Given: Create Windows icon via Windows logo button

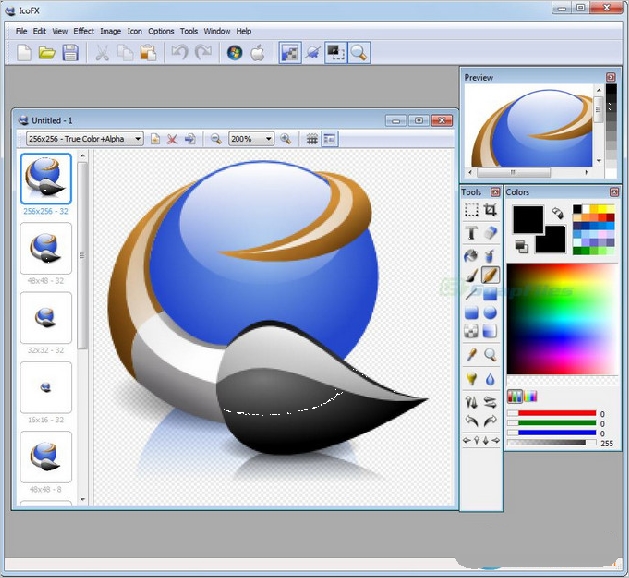Looking at the screenshot, I should click(x=235, y=53).
